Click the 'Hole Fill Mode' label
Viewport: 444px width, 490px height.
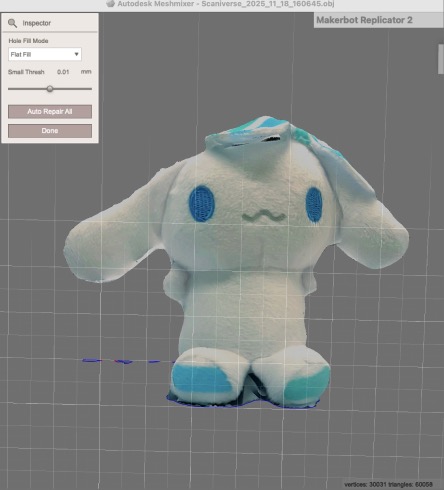pyautogui.click(x=28, y=41)
